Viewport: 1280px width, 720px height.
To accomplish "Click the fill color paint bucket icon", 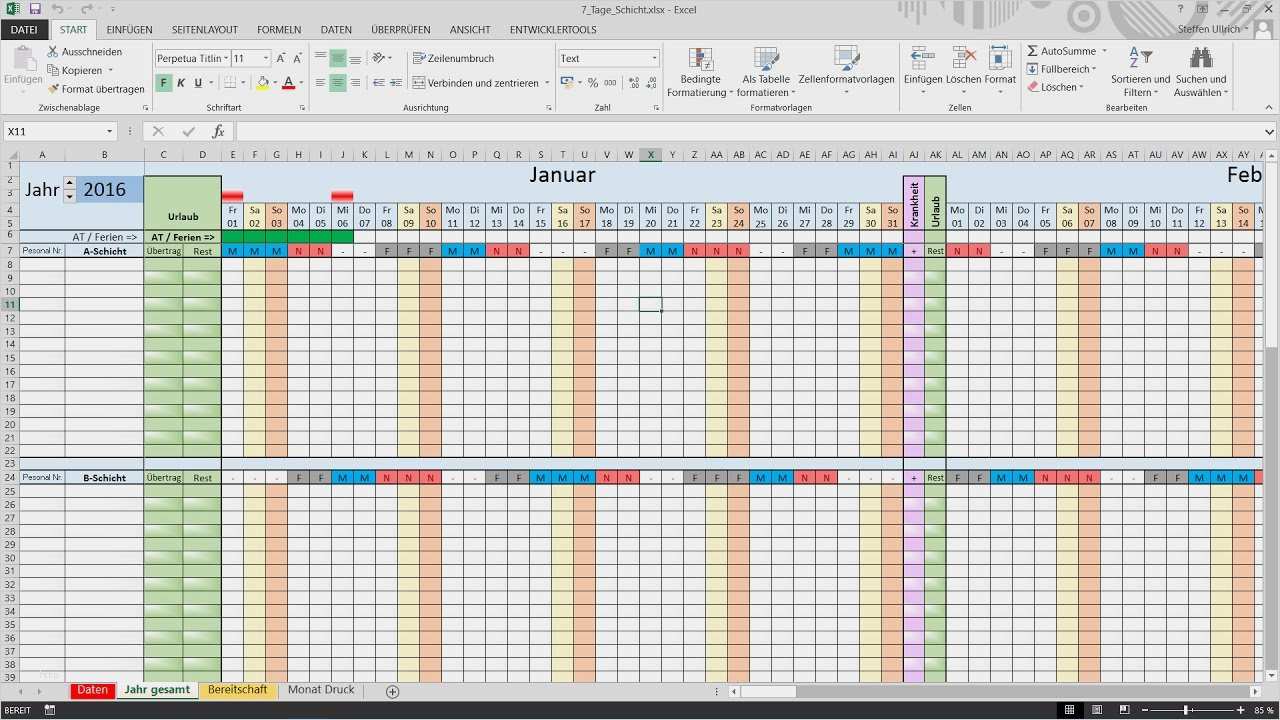I will [262, 83].
